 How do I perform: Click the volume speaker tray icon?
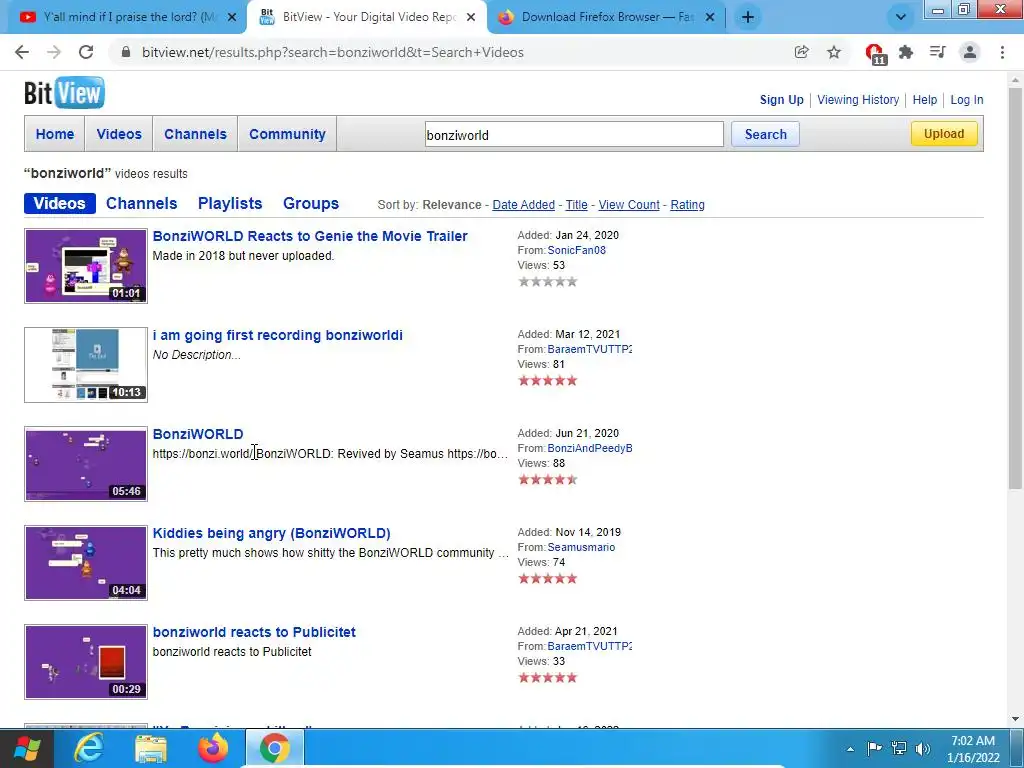923,748
